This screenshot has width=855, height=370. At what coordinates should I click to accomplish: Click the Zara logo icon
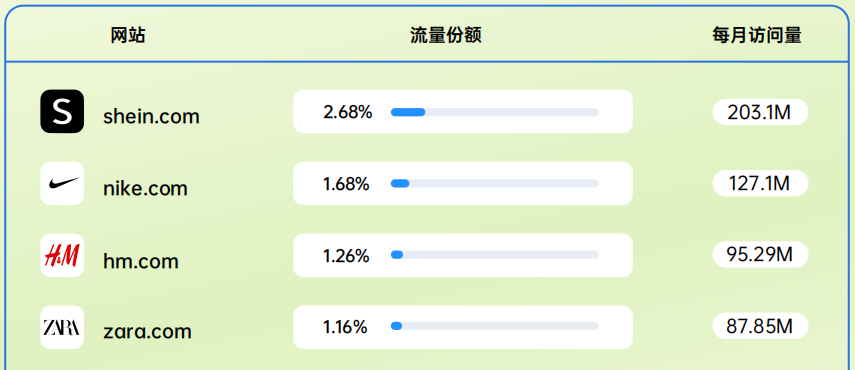coord(62,327)
